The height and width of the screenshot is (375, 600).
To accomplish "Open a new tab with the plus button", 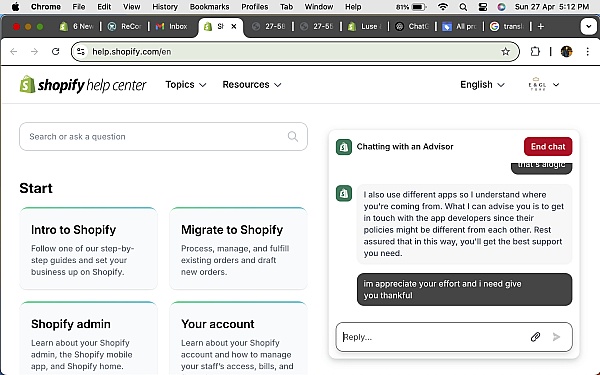I will point(541,26).
